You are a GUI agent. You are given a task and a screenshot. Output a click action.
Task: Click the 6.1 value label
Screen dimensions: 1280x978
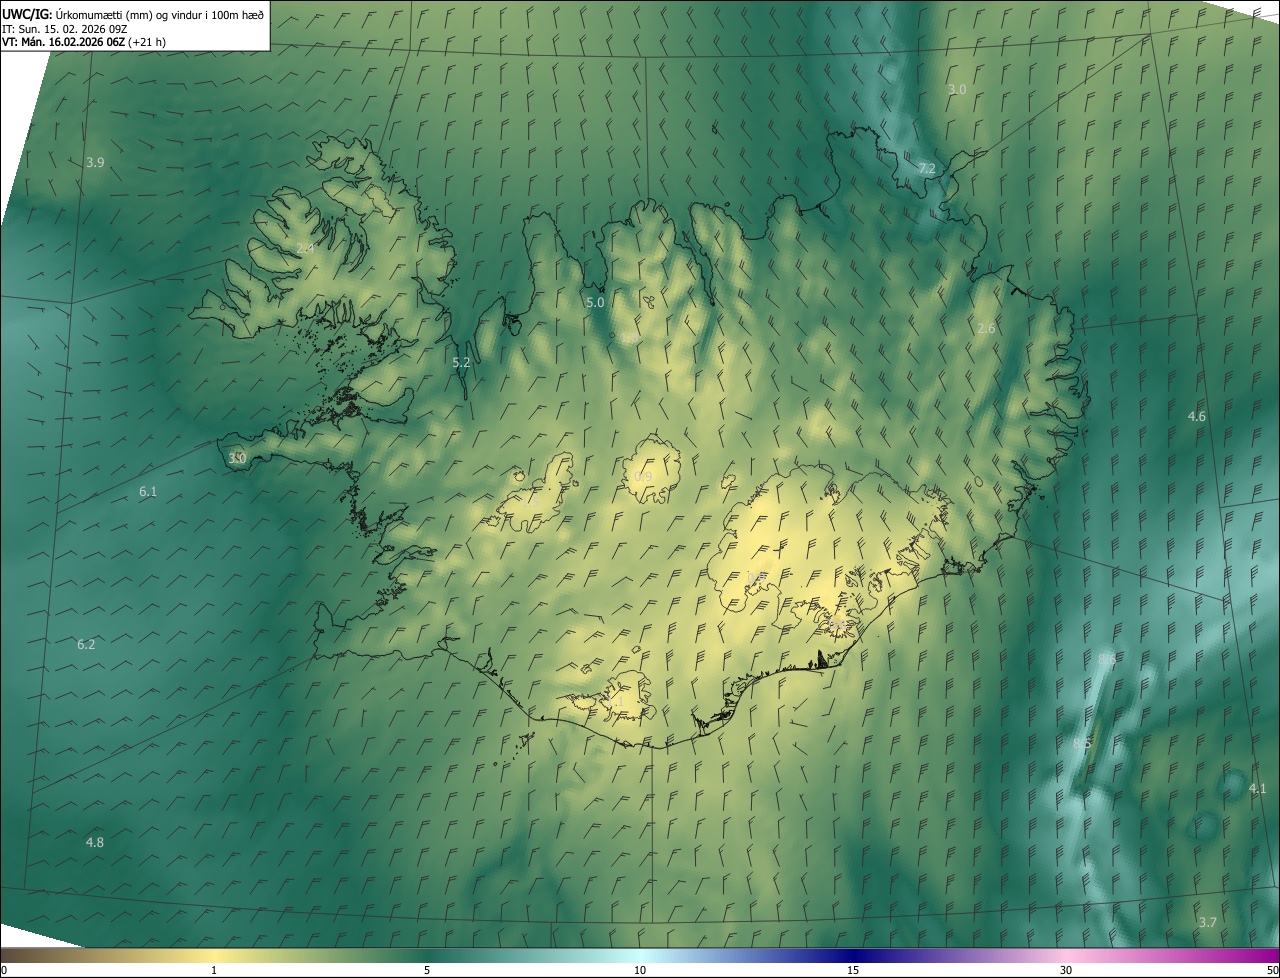point(148,491)
